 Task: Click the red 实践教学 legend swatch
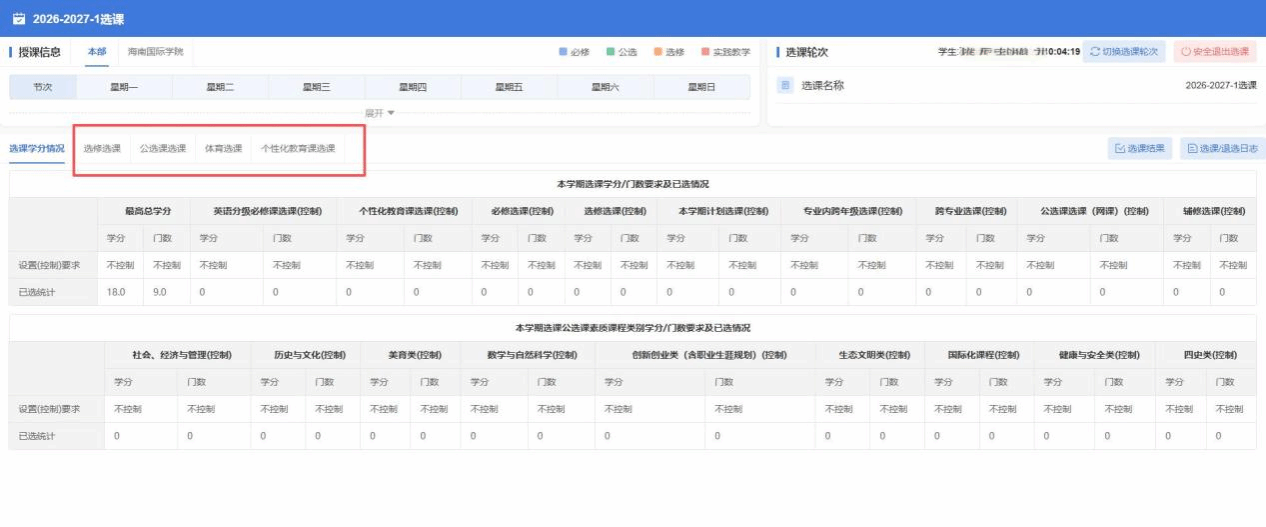point(705,51)
